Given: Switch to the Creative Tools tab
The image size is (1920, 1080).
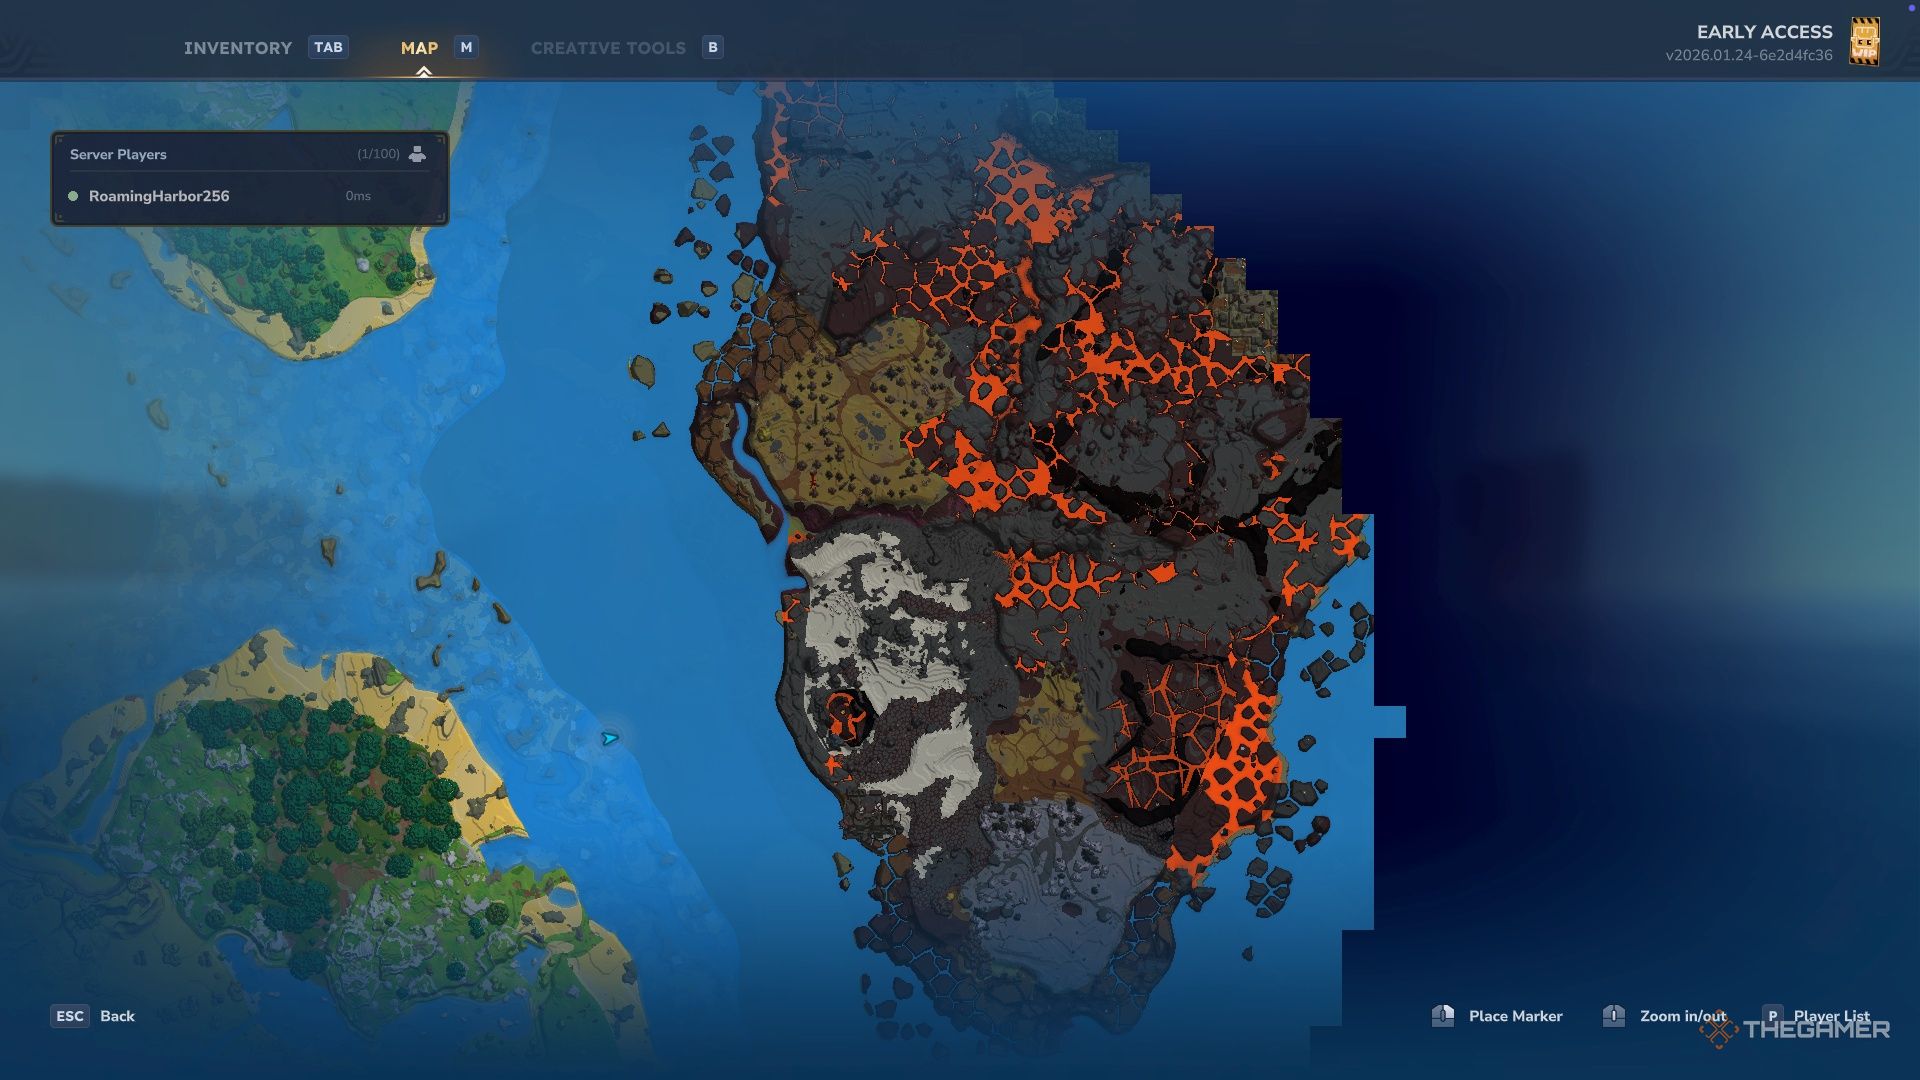Looking at the screenshot, I should pos(607,48).
